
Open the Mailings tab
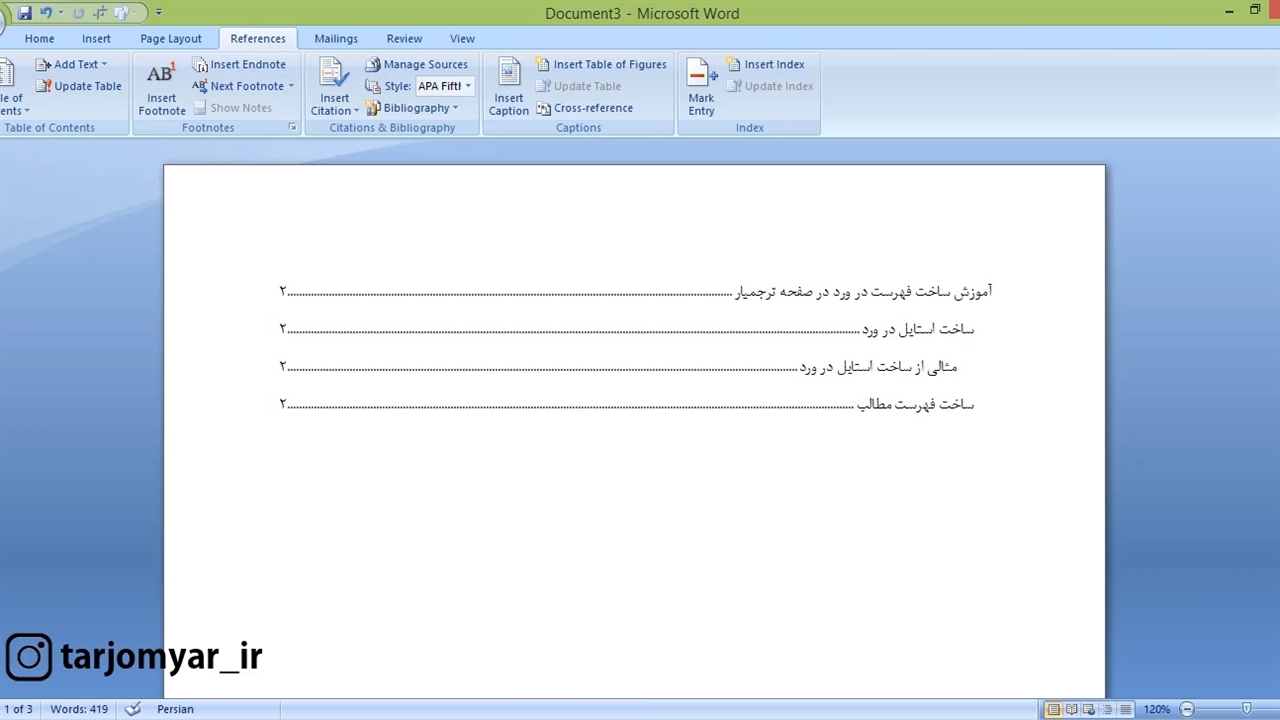pos(336,38)
